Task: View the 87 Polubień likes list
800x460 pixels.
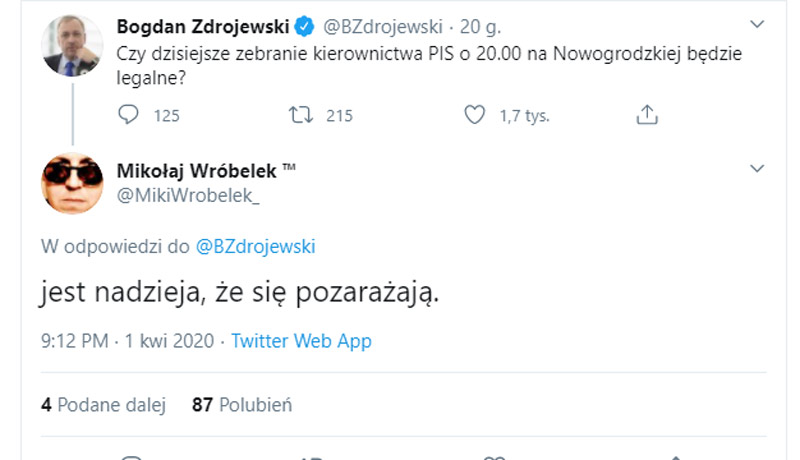Action: 241,404
